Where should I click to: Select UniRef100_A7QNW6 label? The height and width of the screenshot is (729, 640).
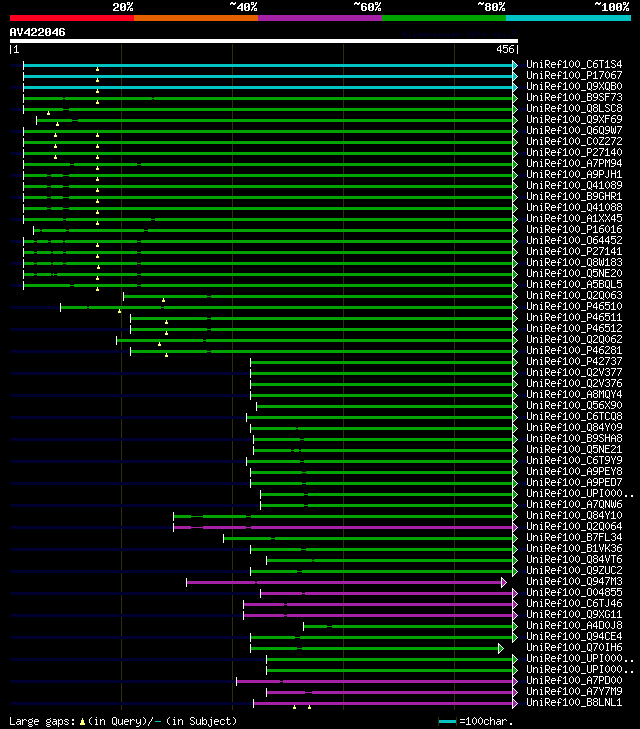coord(574,504)
